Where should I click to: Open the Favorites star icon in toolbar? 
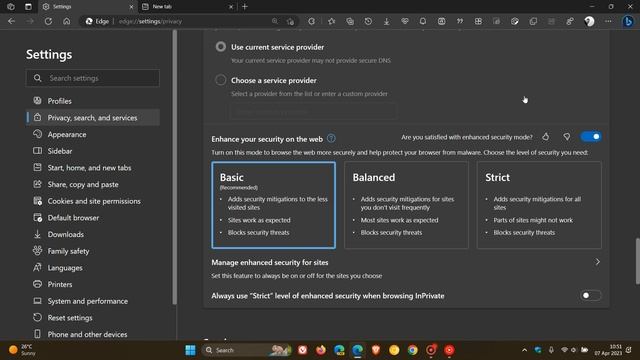coord(331,21)
